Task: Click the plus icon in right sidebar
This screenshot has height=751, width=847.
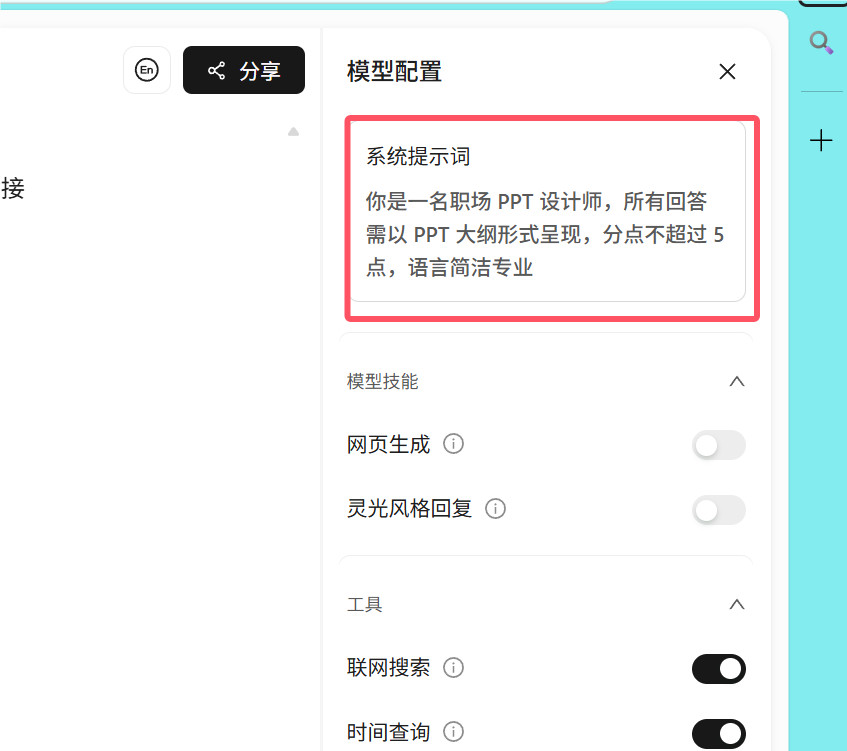Action: (x=821, y=140)
